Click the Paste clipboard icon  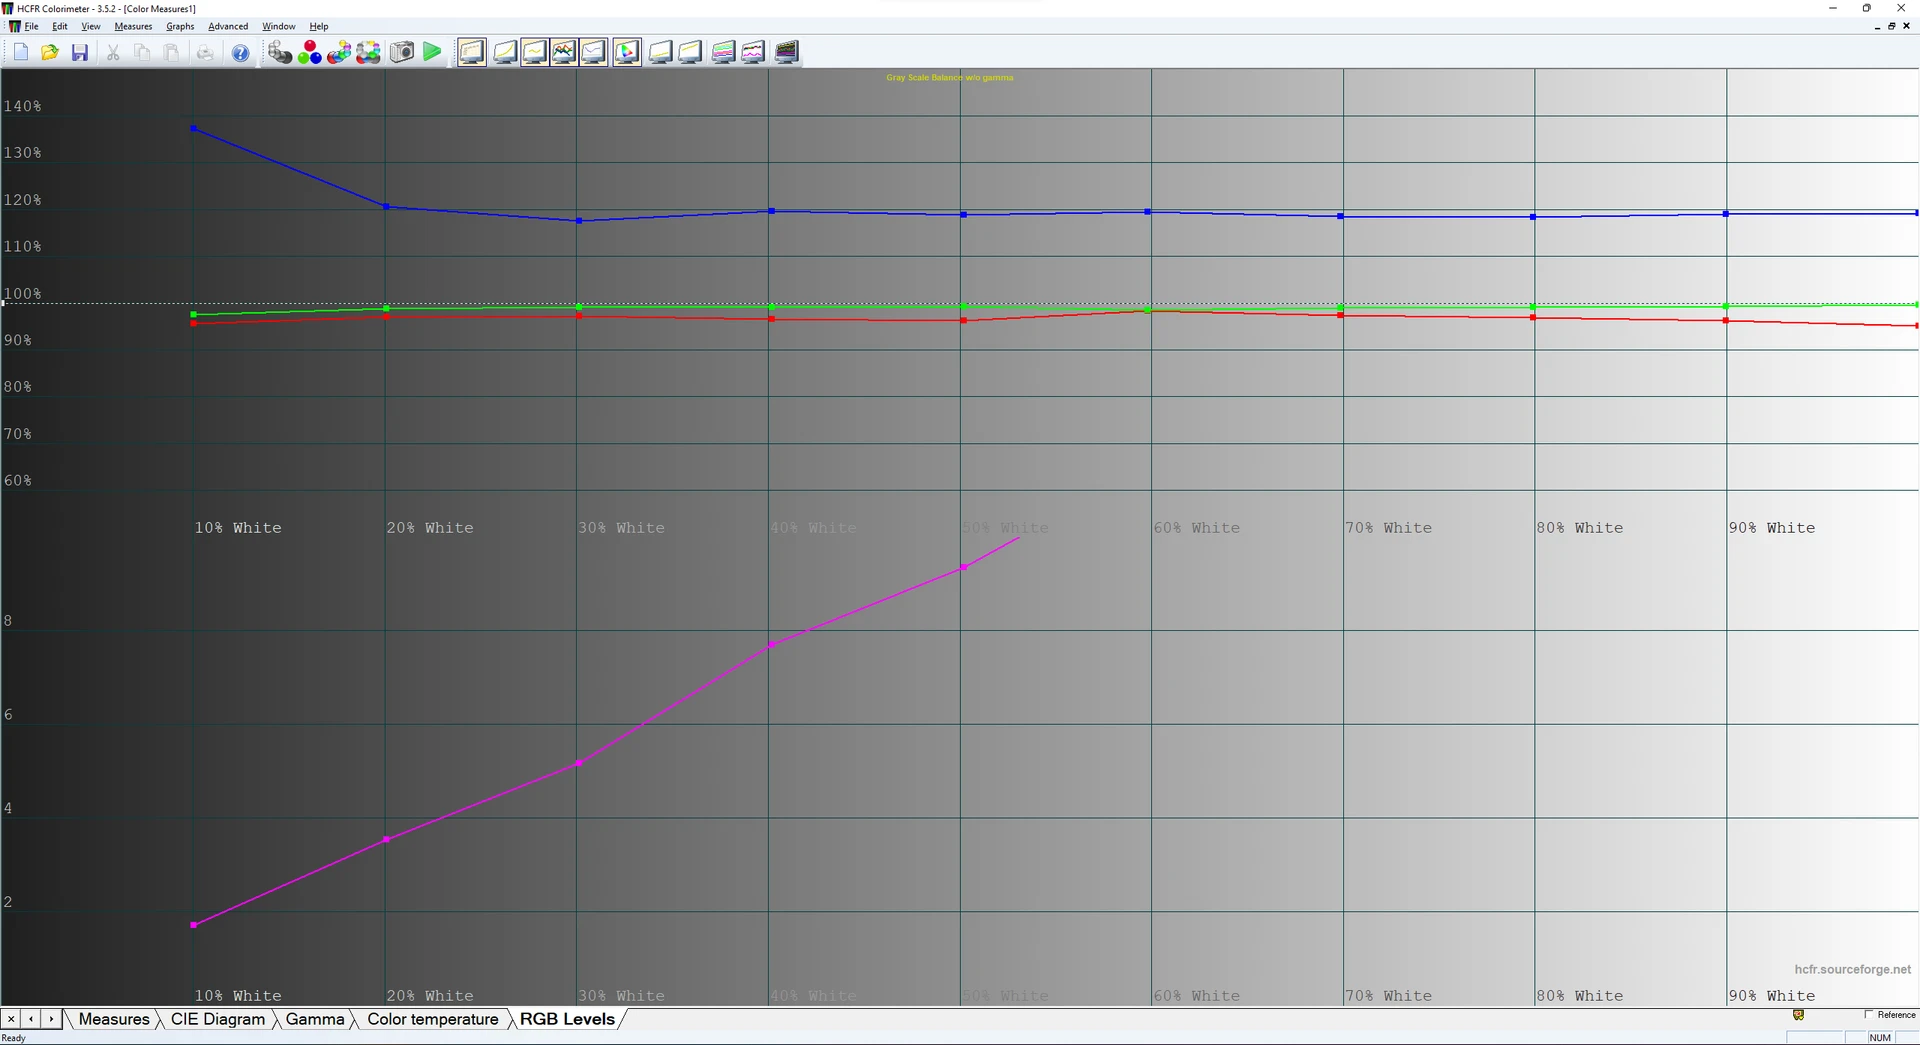tap(172, 52)
